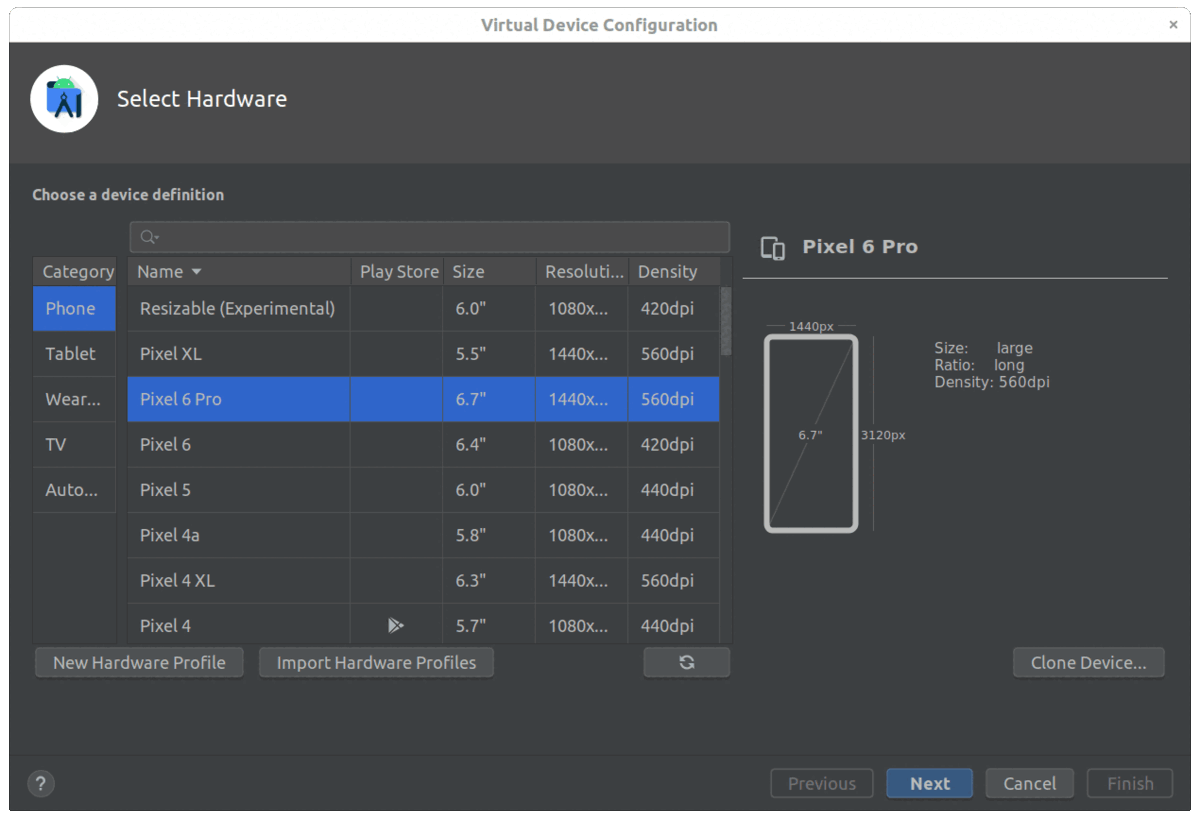
Task: Click the Finish button
Action: click(x=1130, y=784)
